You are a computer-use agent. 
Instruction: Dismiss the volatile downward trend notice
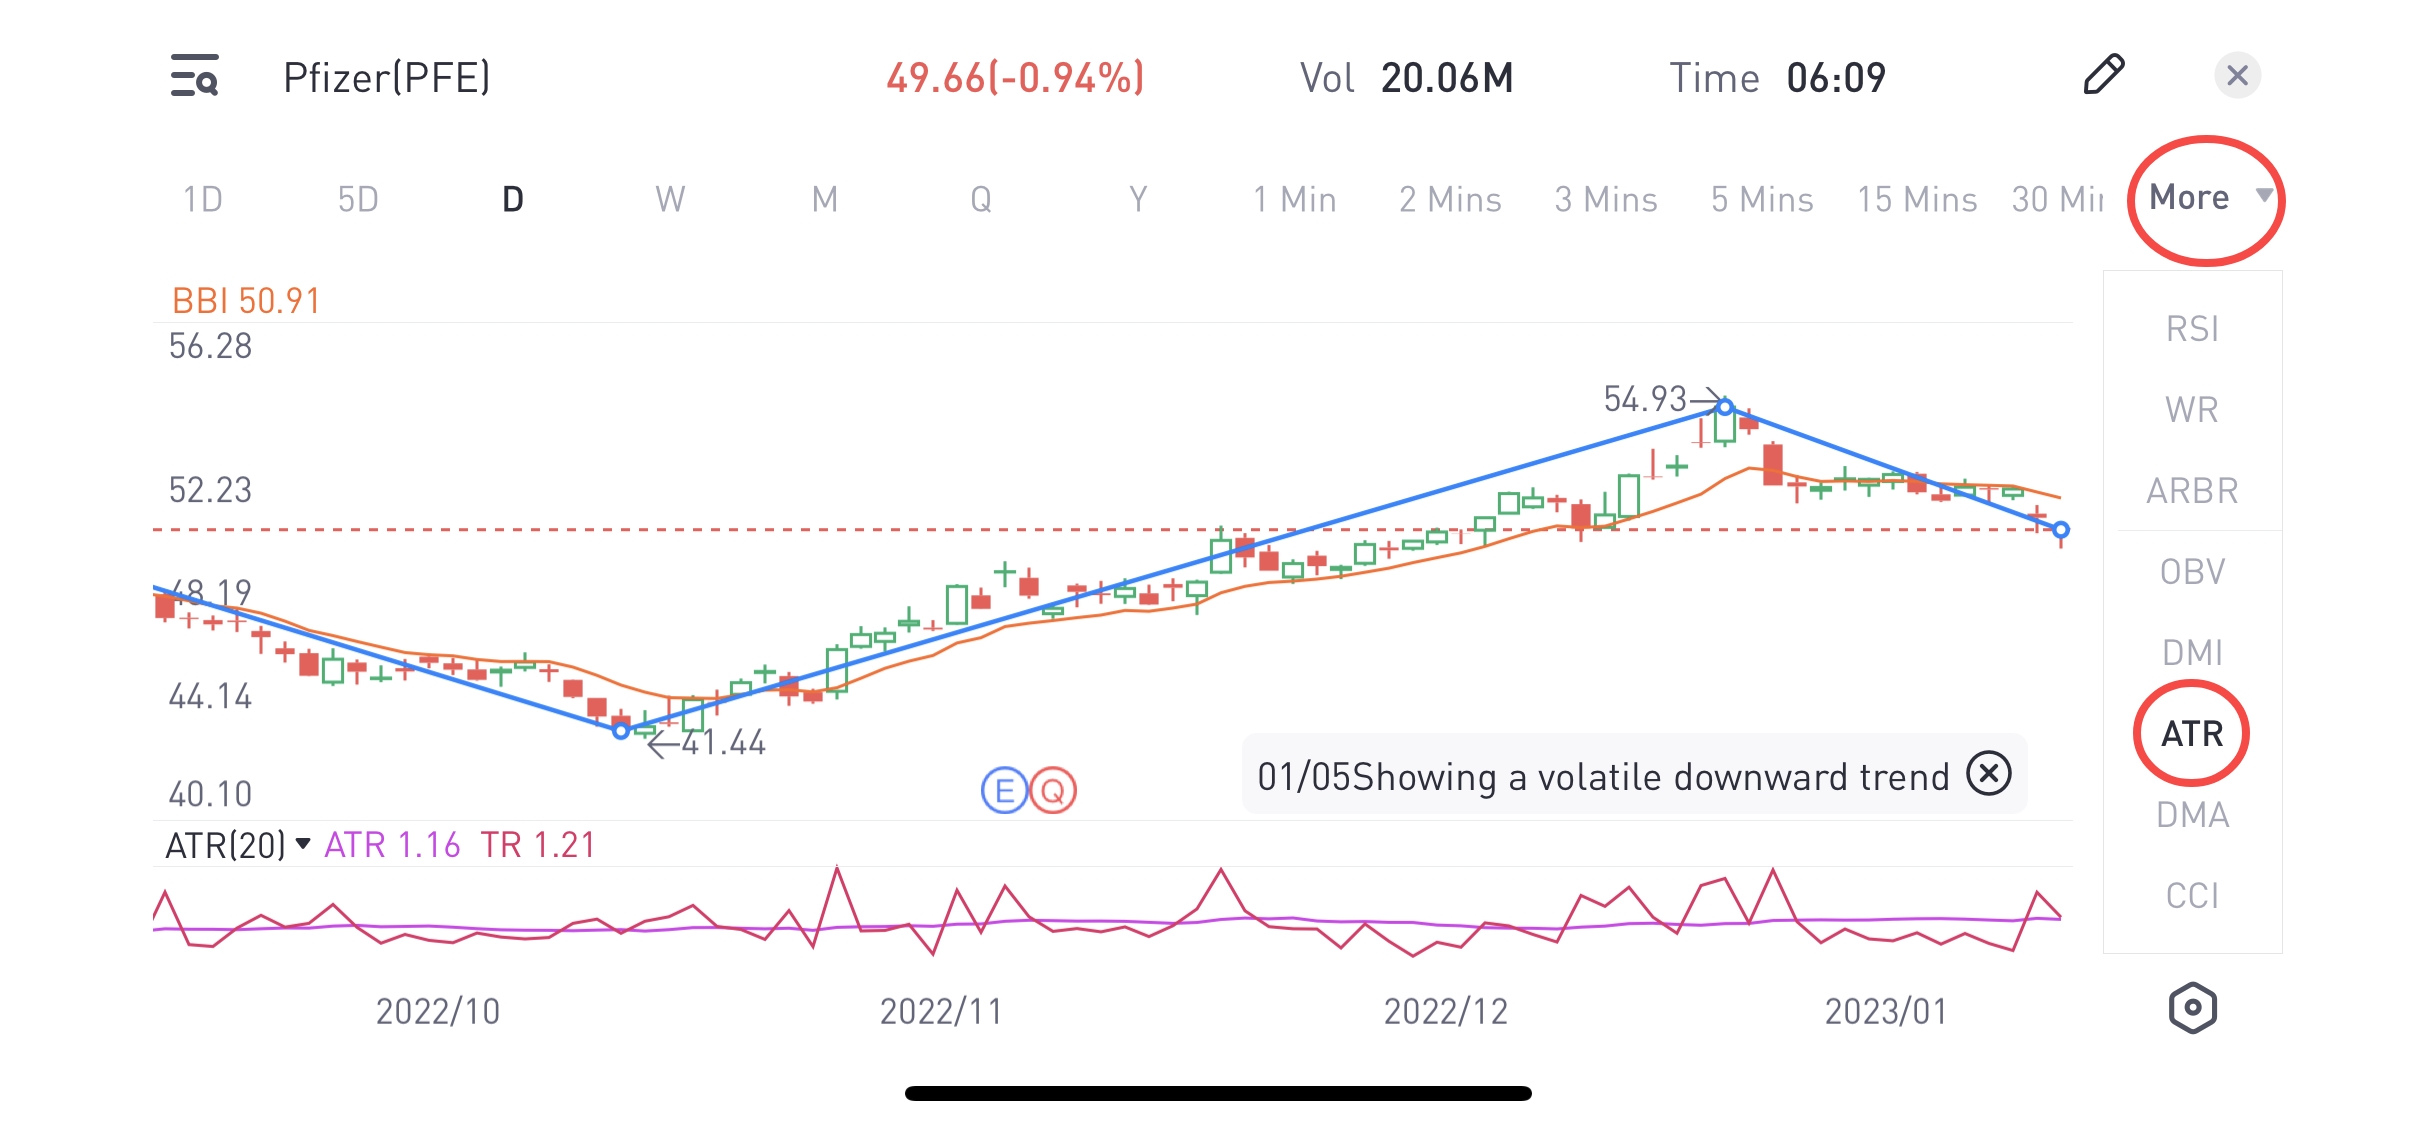coord(1988,774)
